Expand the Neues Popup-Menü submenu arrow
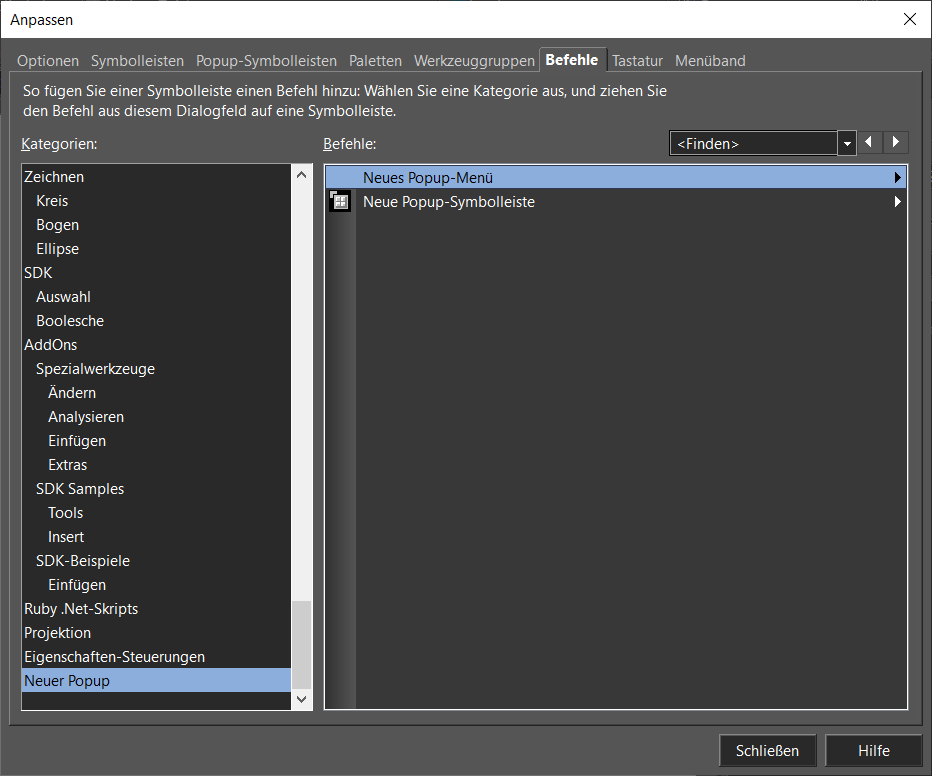This screenshot has height=776, width=932. (x=898, y=178)
